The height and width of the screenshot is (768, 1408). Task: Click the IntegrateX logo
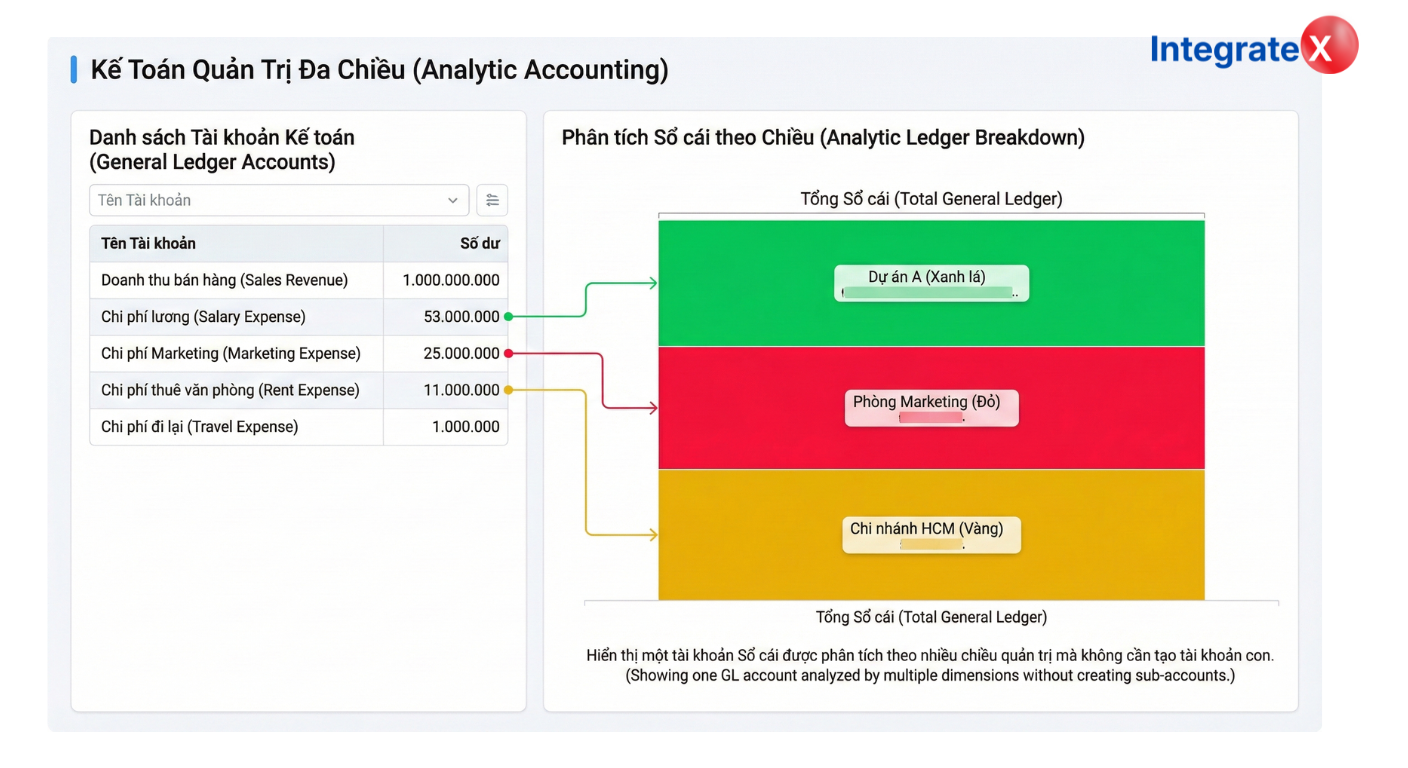coord(1253,47)
